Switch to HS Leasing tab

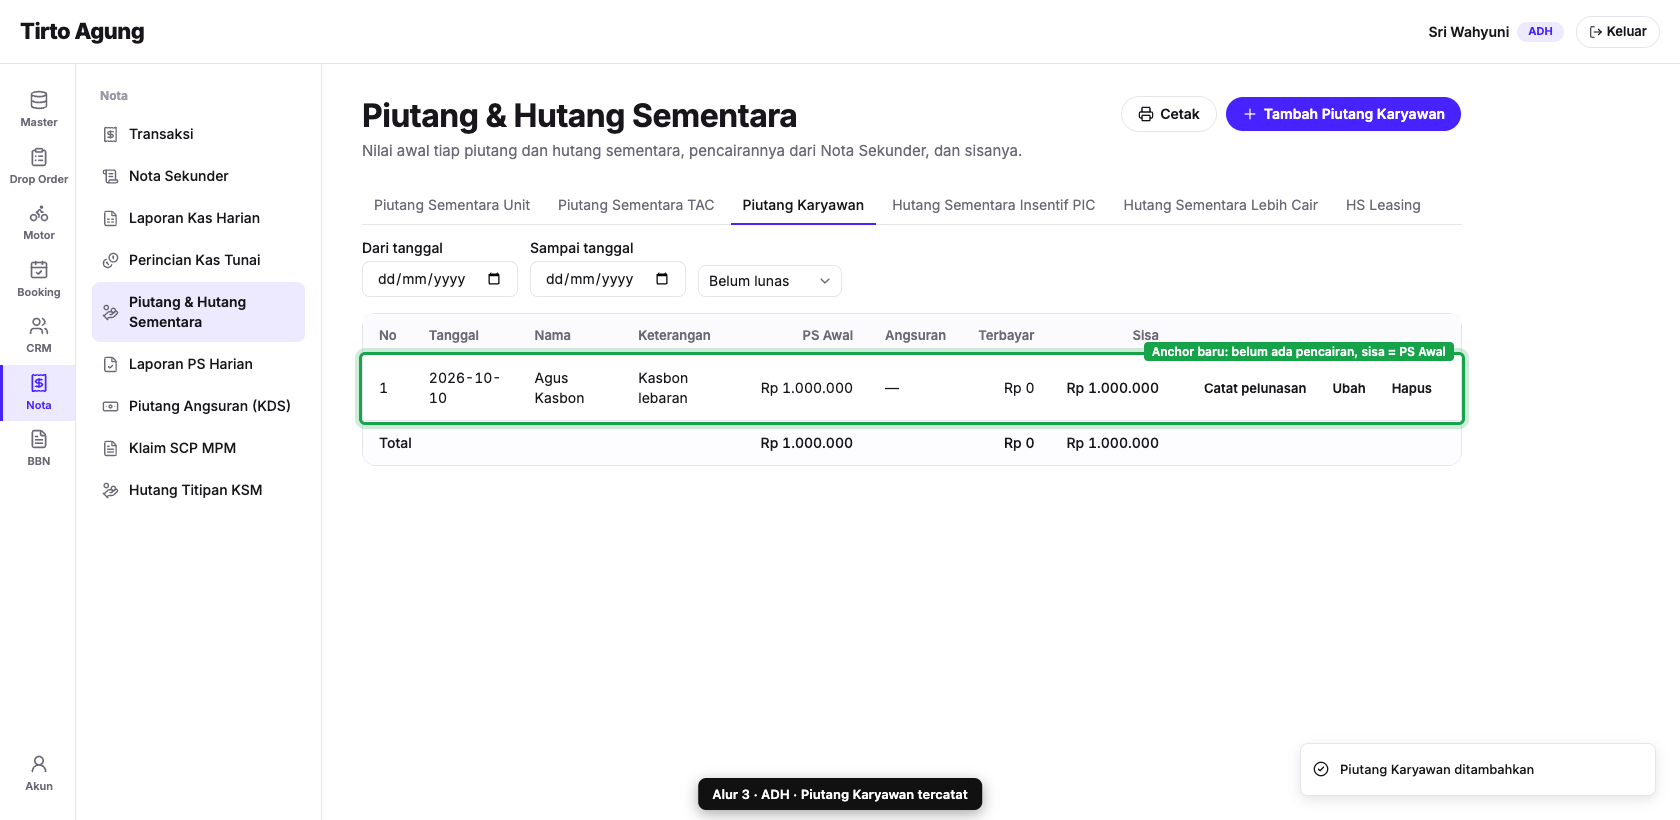point(1383,205)
